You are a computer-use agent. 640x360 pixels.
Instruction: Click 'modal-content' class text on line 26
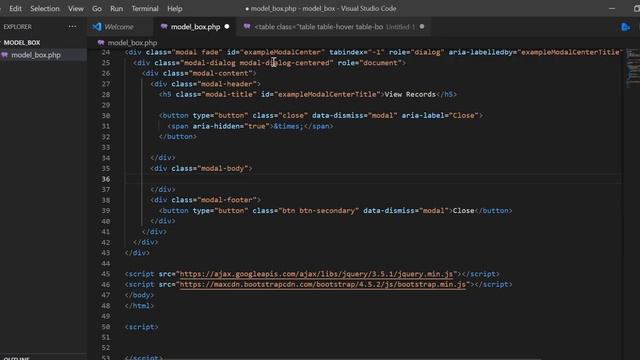coord(221,73)
